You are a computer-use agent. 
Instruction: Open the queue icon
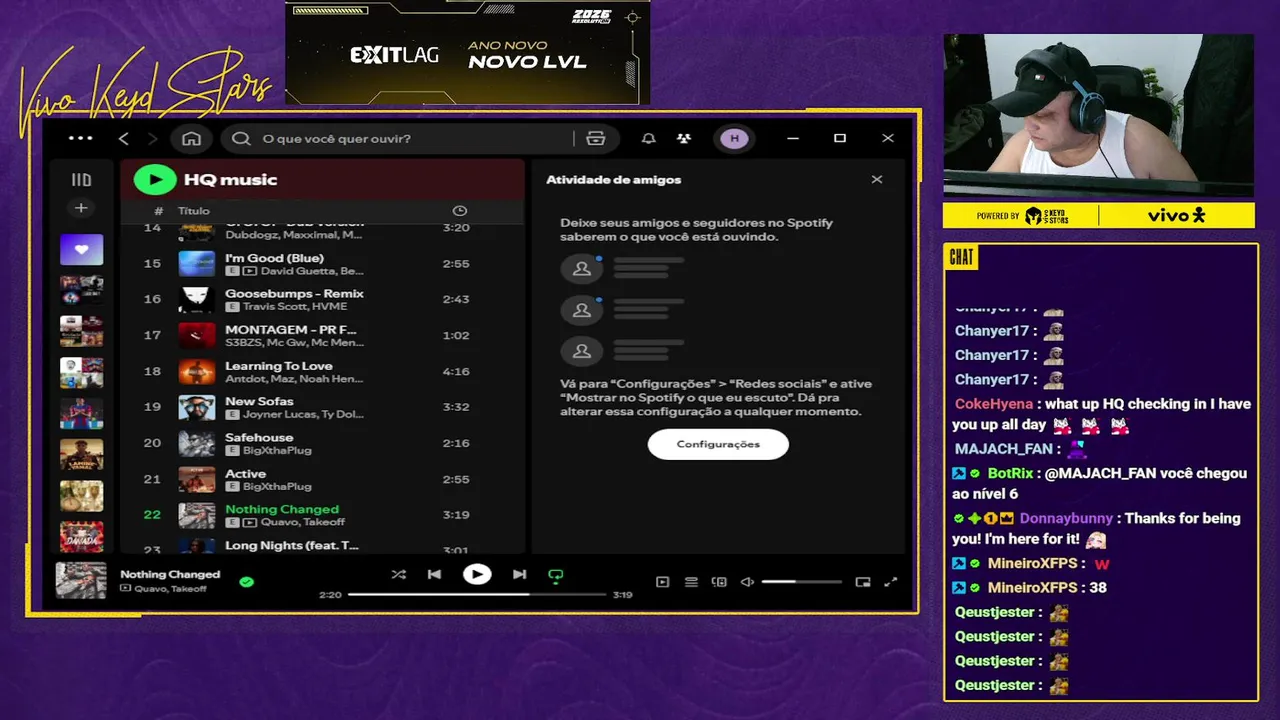(691, 582)
